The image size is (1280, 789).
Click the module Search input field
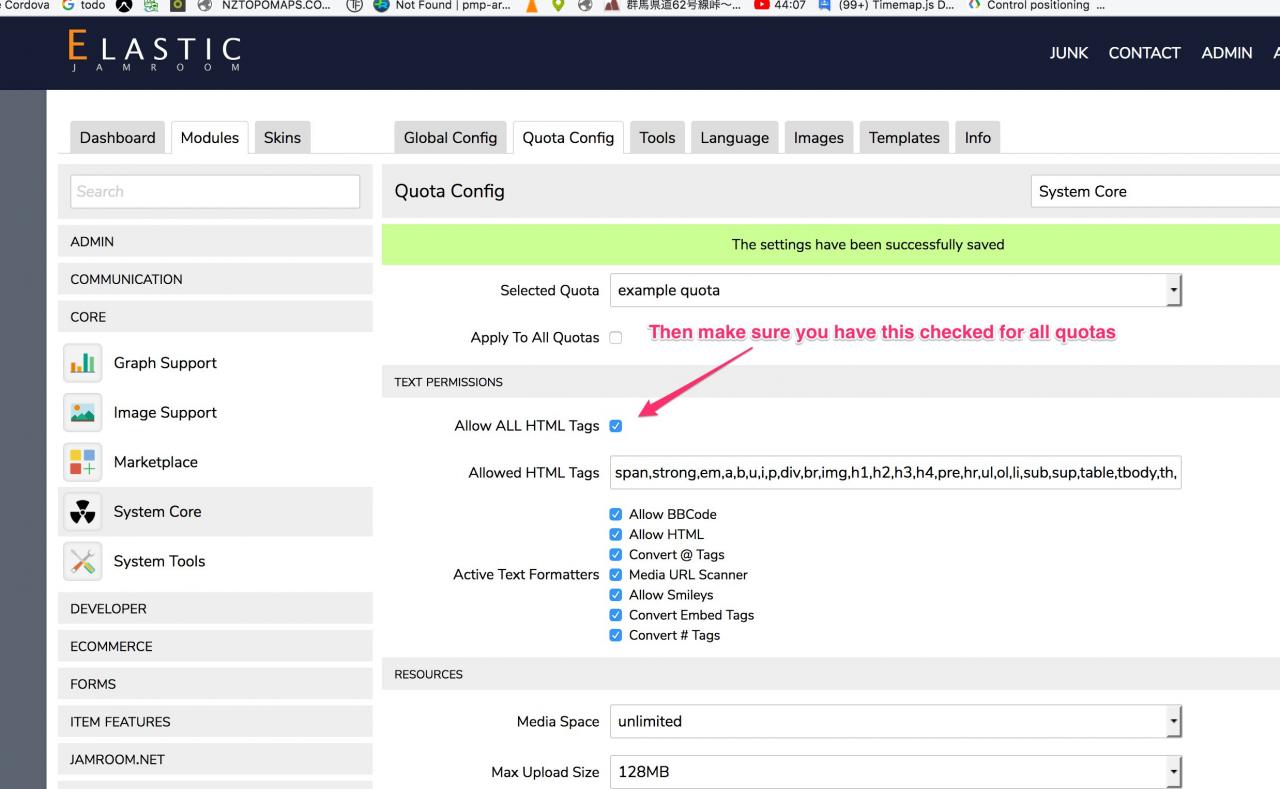[x=215, y=192]
